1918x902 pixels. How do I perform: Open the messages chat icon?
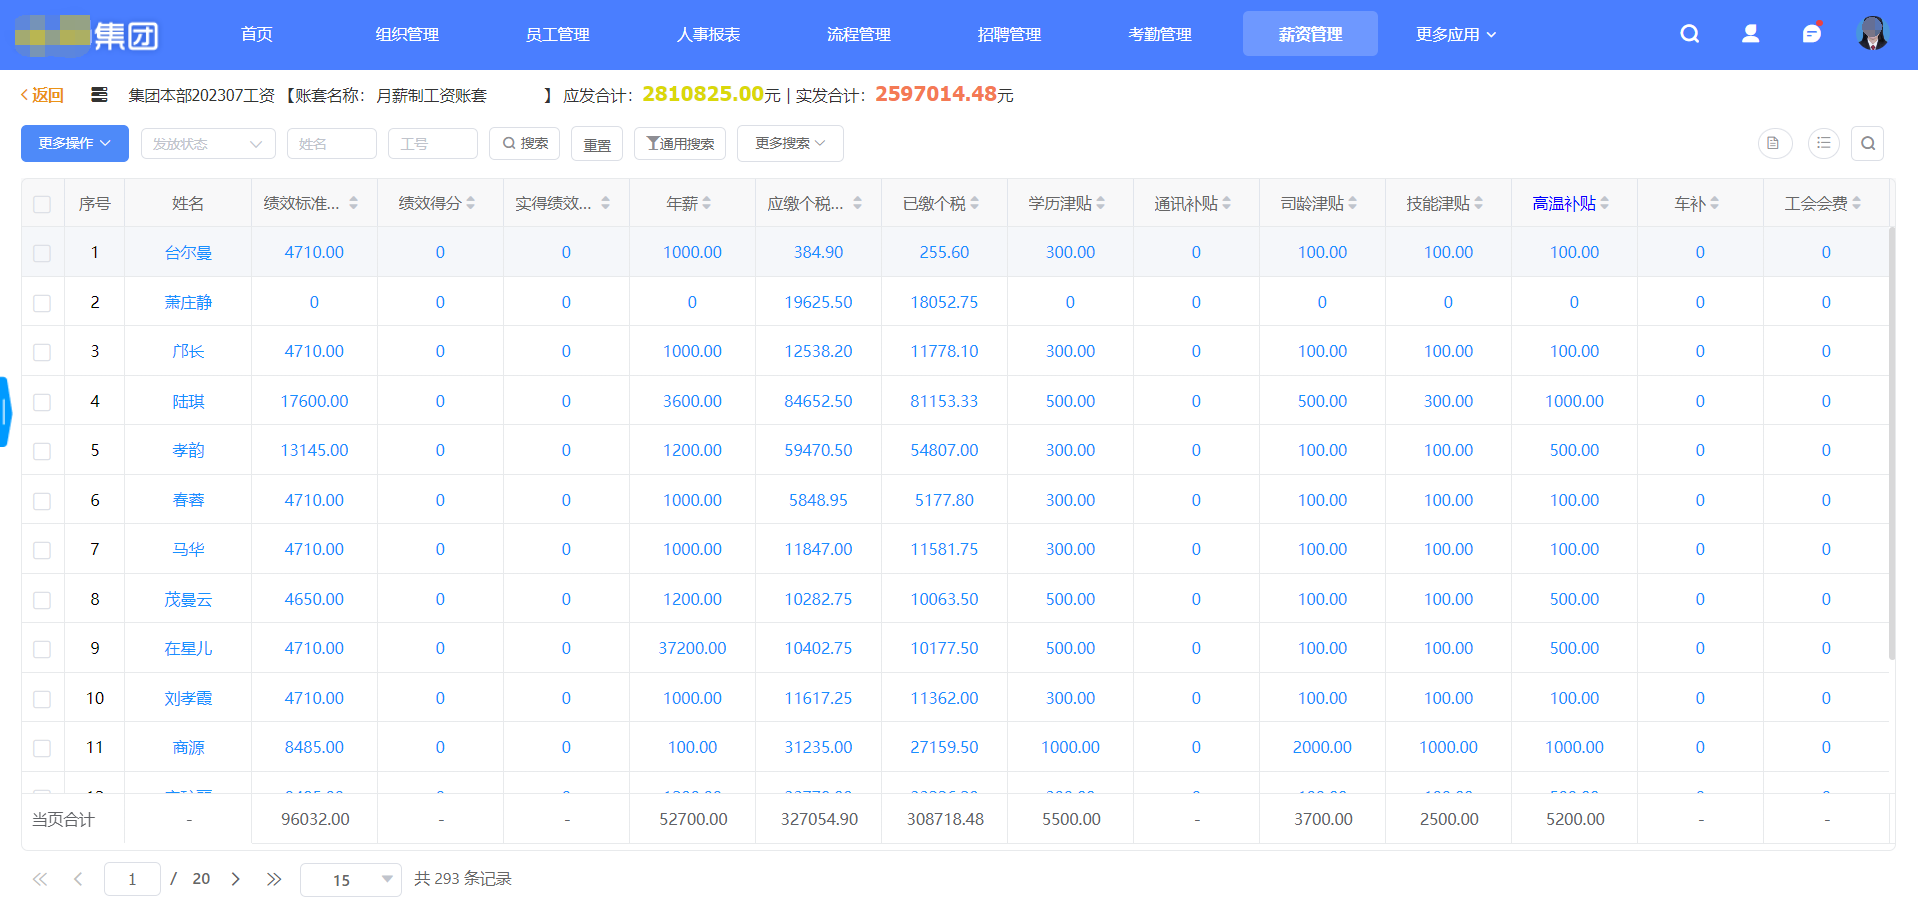click(1812, 34)
